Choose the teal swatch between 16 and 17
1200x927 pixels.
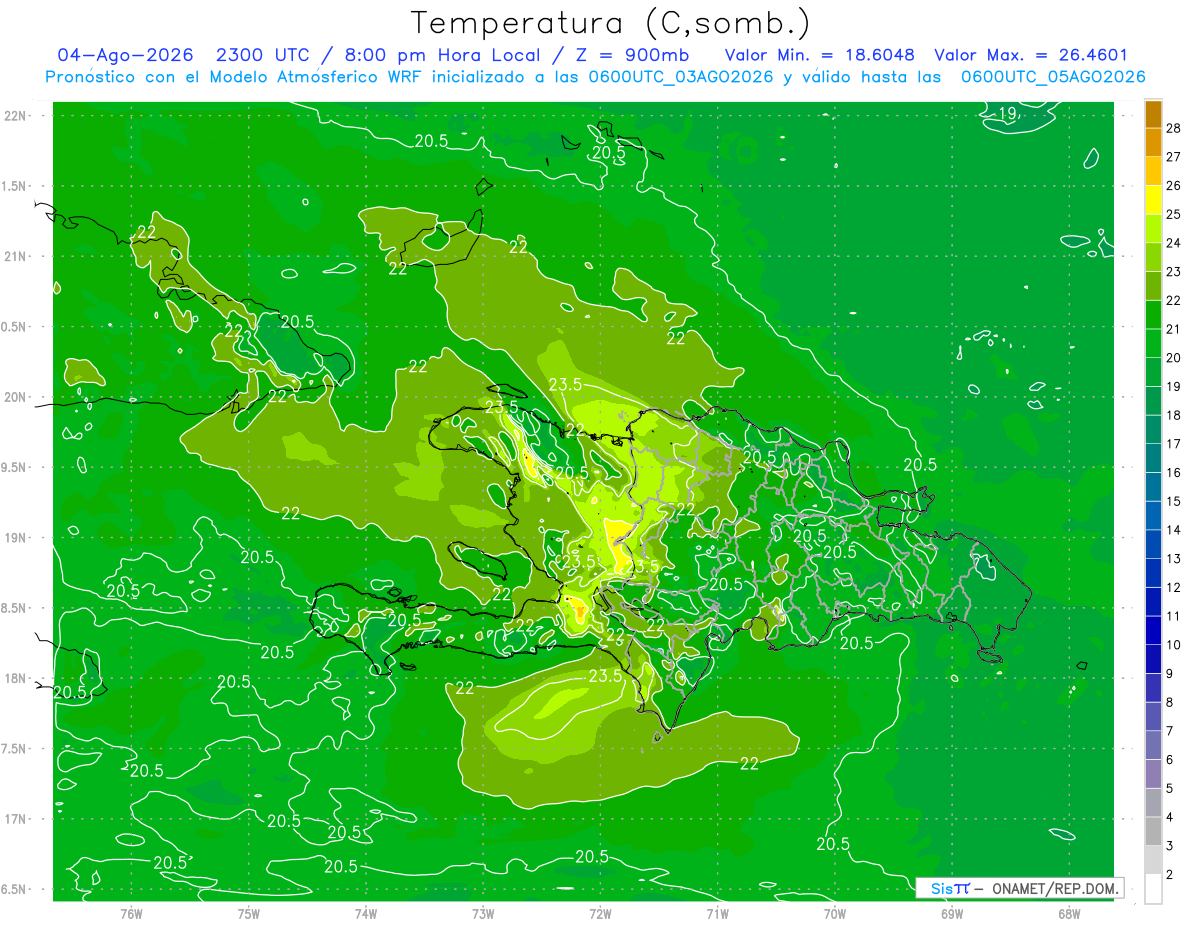[x=1153, y=459]
